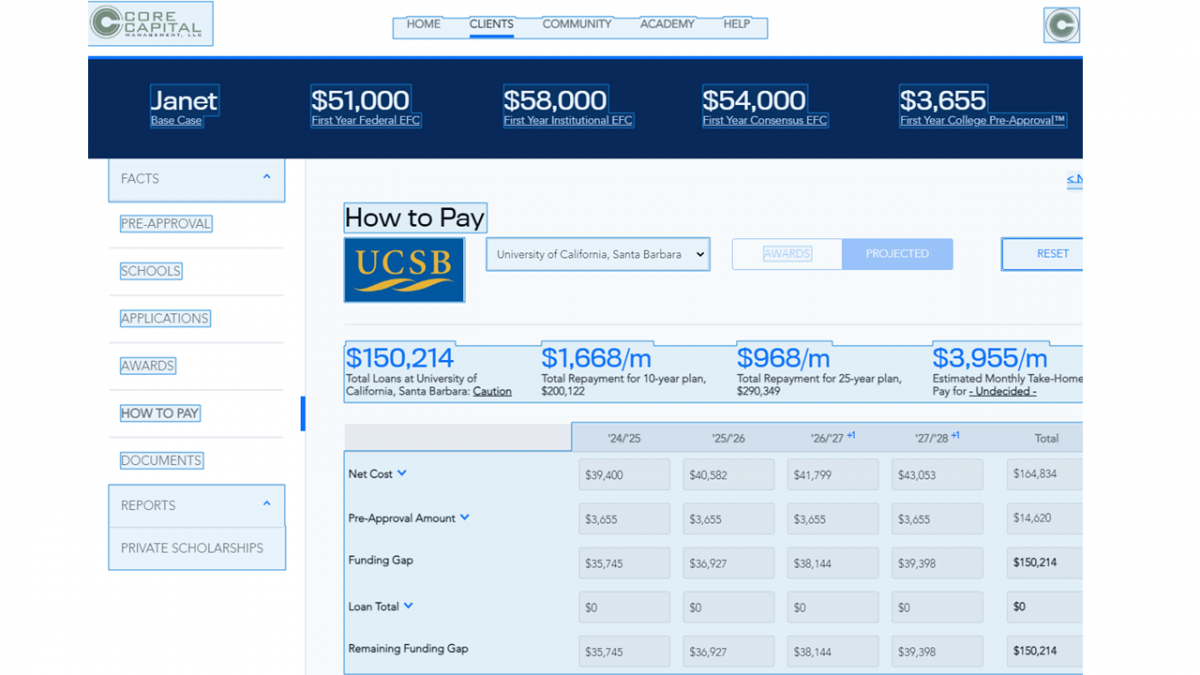This screenshot has height=675, width=1200.
Task: Select the Projected toggle option
Action: click(x=897, y=254)
